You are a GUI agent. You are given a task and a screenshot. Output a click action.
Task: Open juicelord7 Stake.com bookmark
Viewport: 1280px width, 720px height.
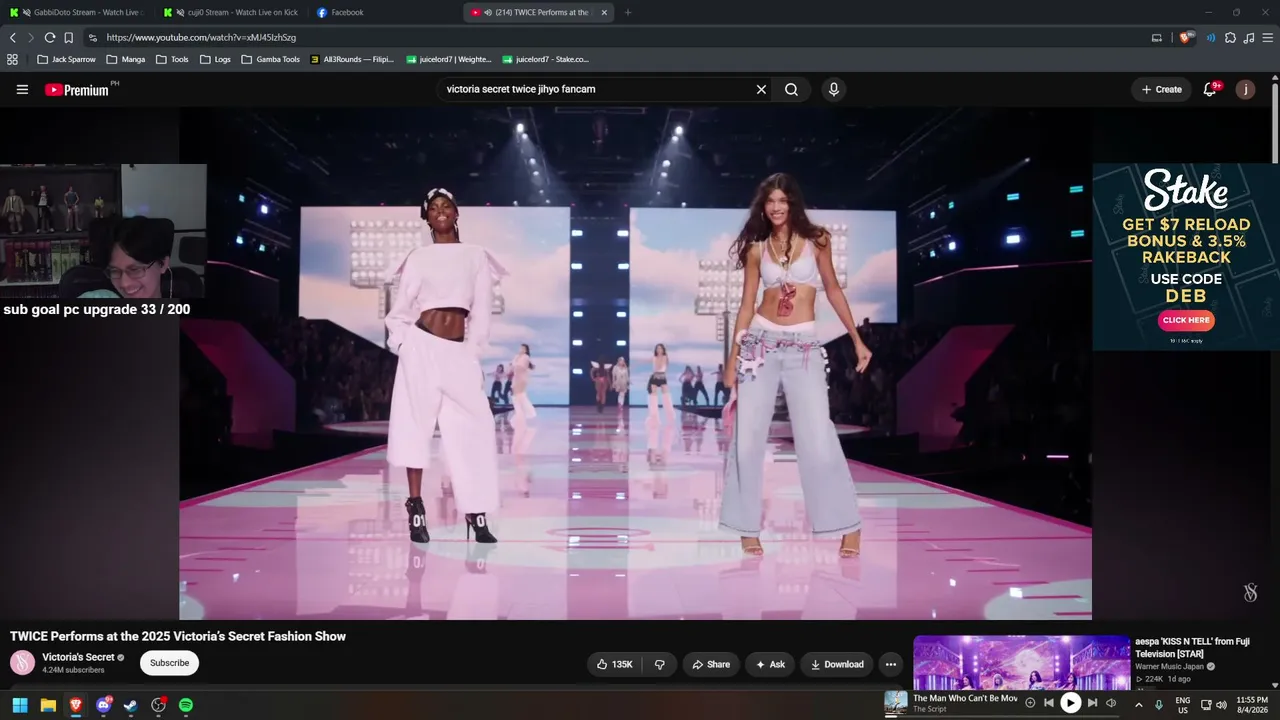pyautogui.click(x=546, y=60)
